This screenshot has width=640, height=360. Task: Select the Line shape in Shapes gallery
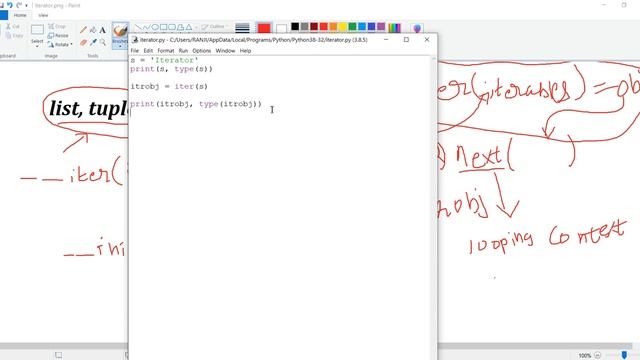(x=138, y=27)
